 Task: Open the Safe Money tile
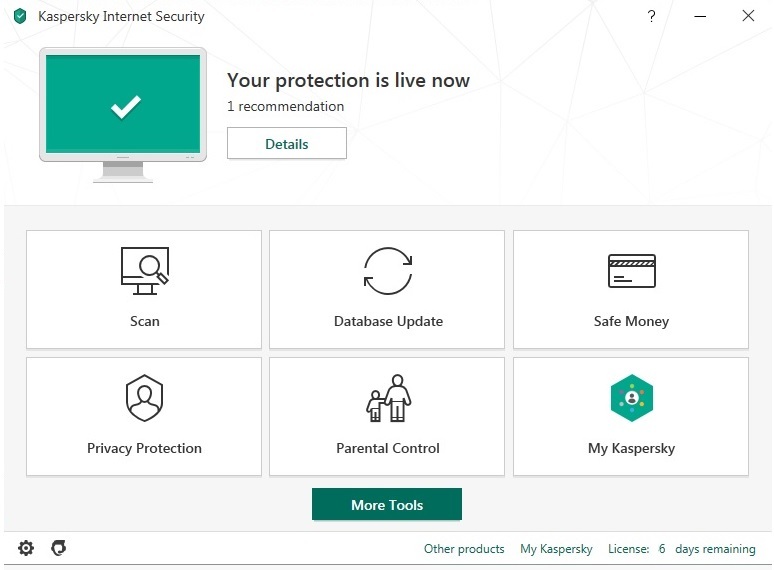point(631,289)
